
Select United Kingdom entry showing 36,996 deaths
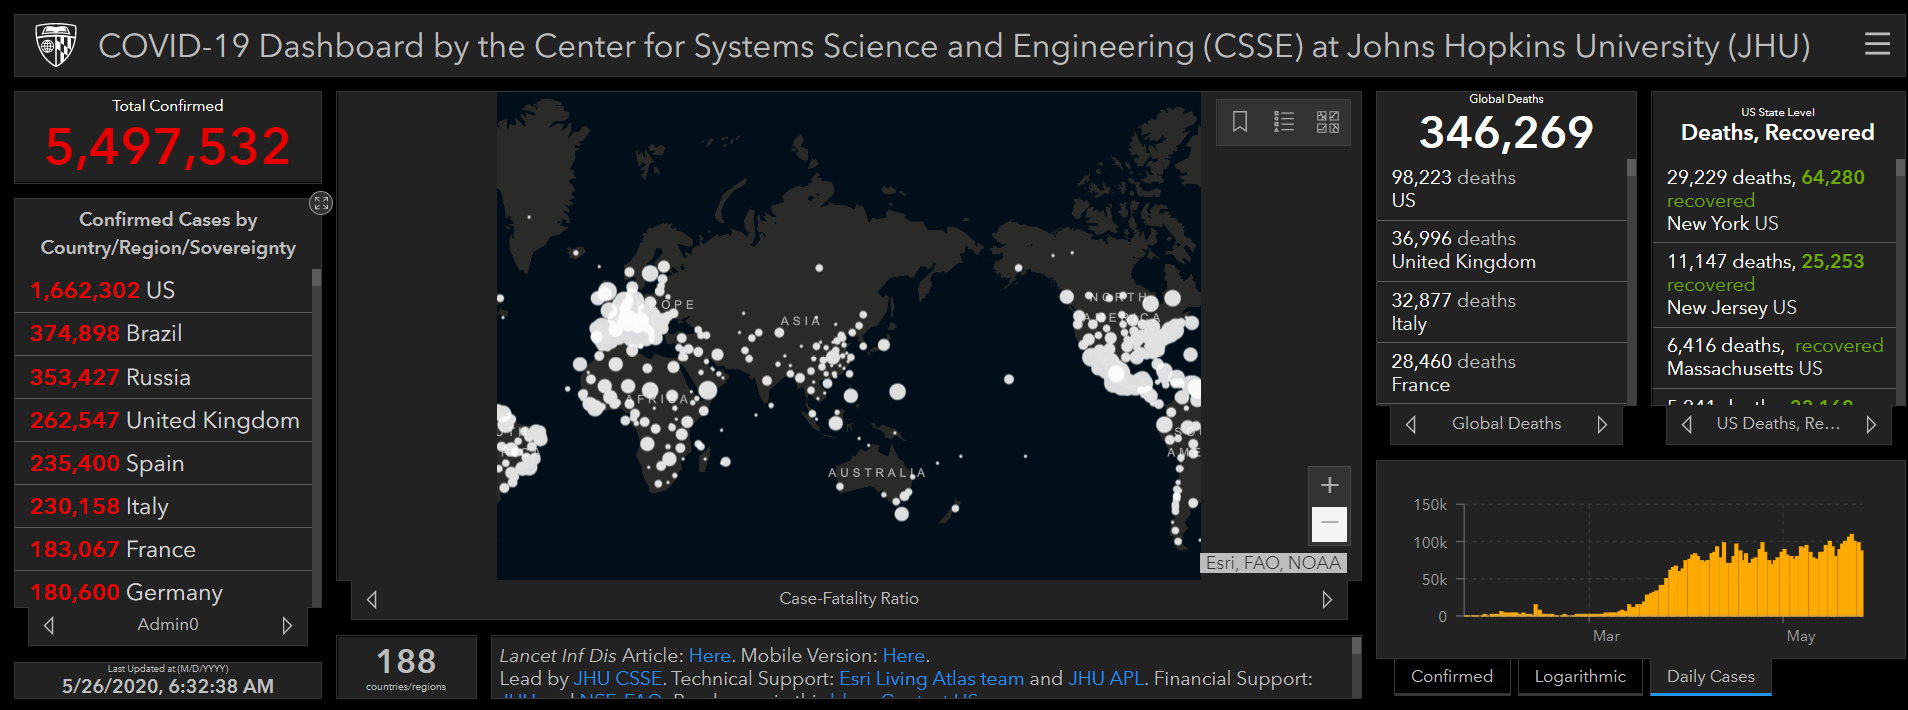[1502, 250]
